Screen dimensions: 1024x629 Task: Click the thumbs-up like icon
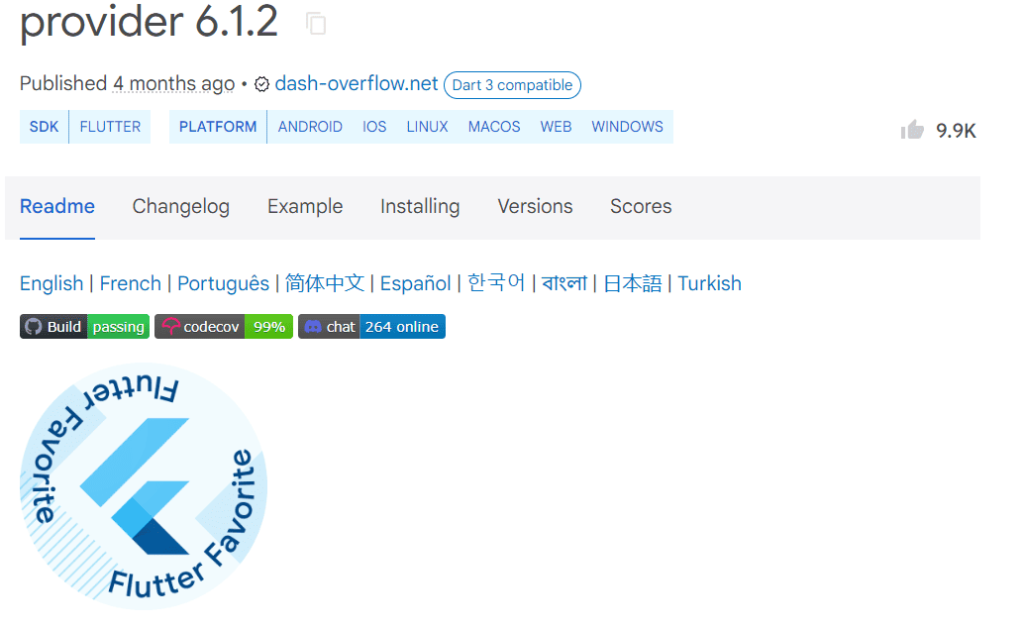[x=912, y=130]
